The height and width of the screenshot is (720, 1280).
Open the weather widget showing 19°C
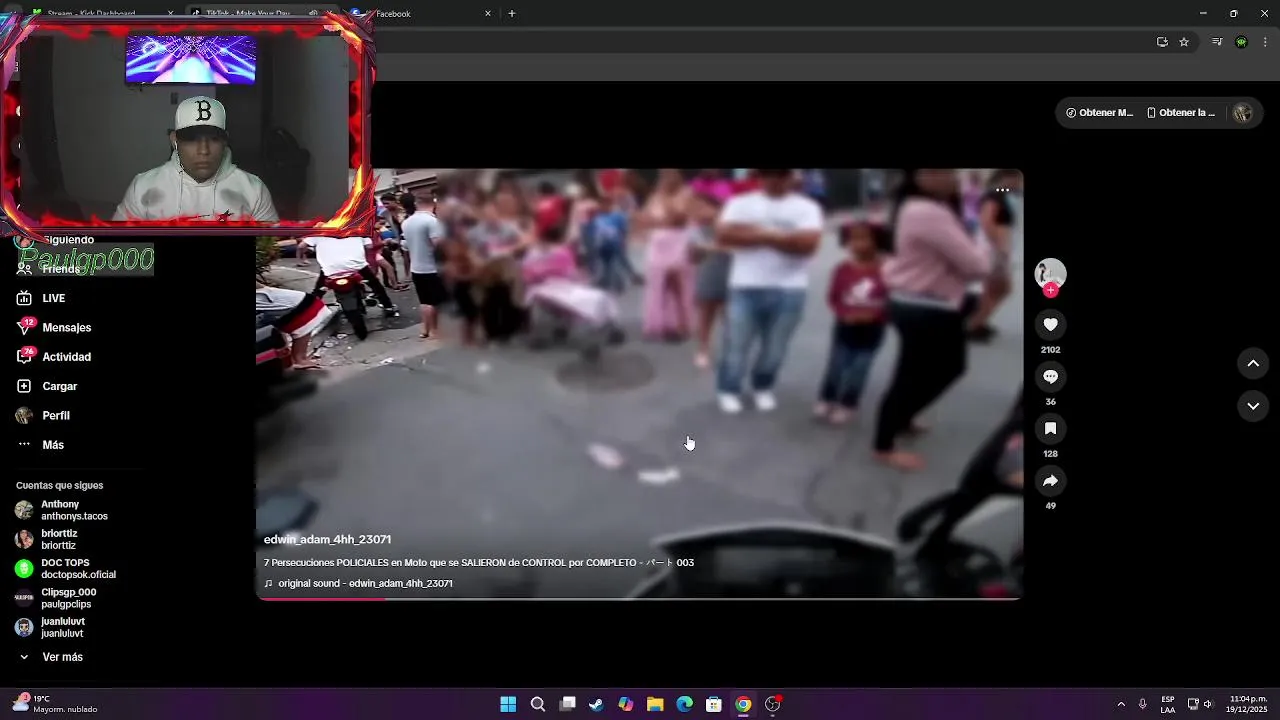(55, 704)
